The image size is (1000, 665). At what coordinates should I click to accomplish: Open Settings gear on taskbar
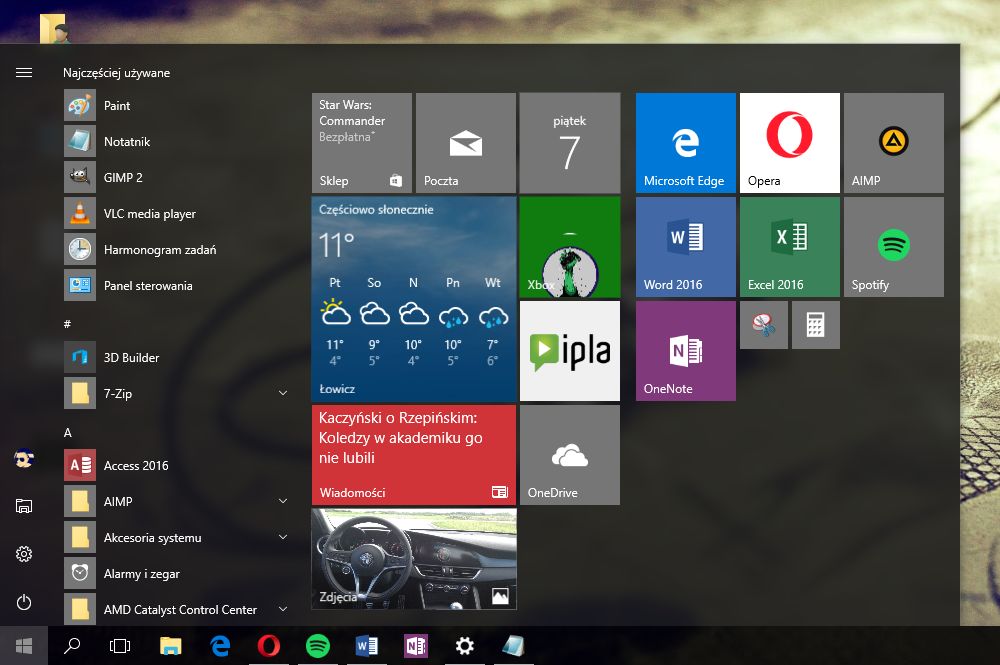click(x=464, y=646)
